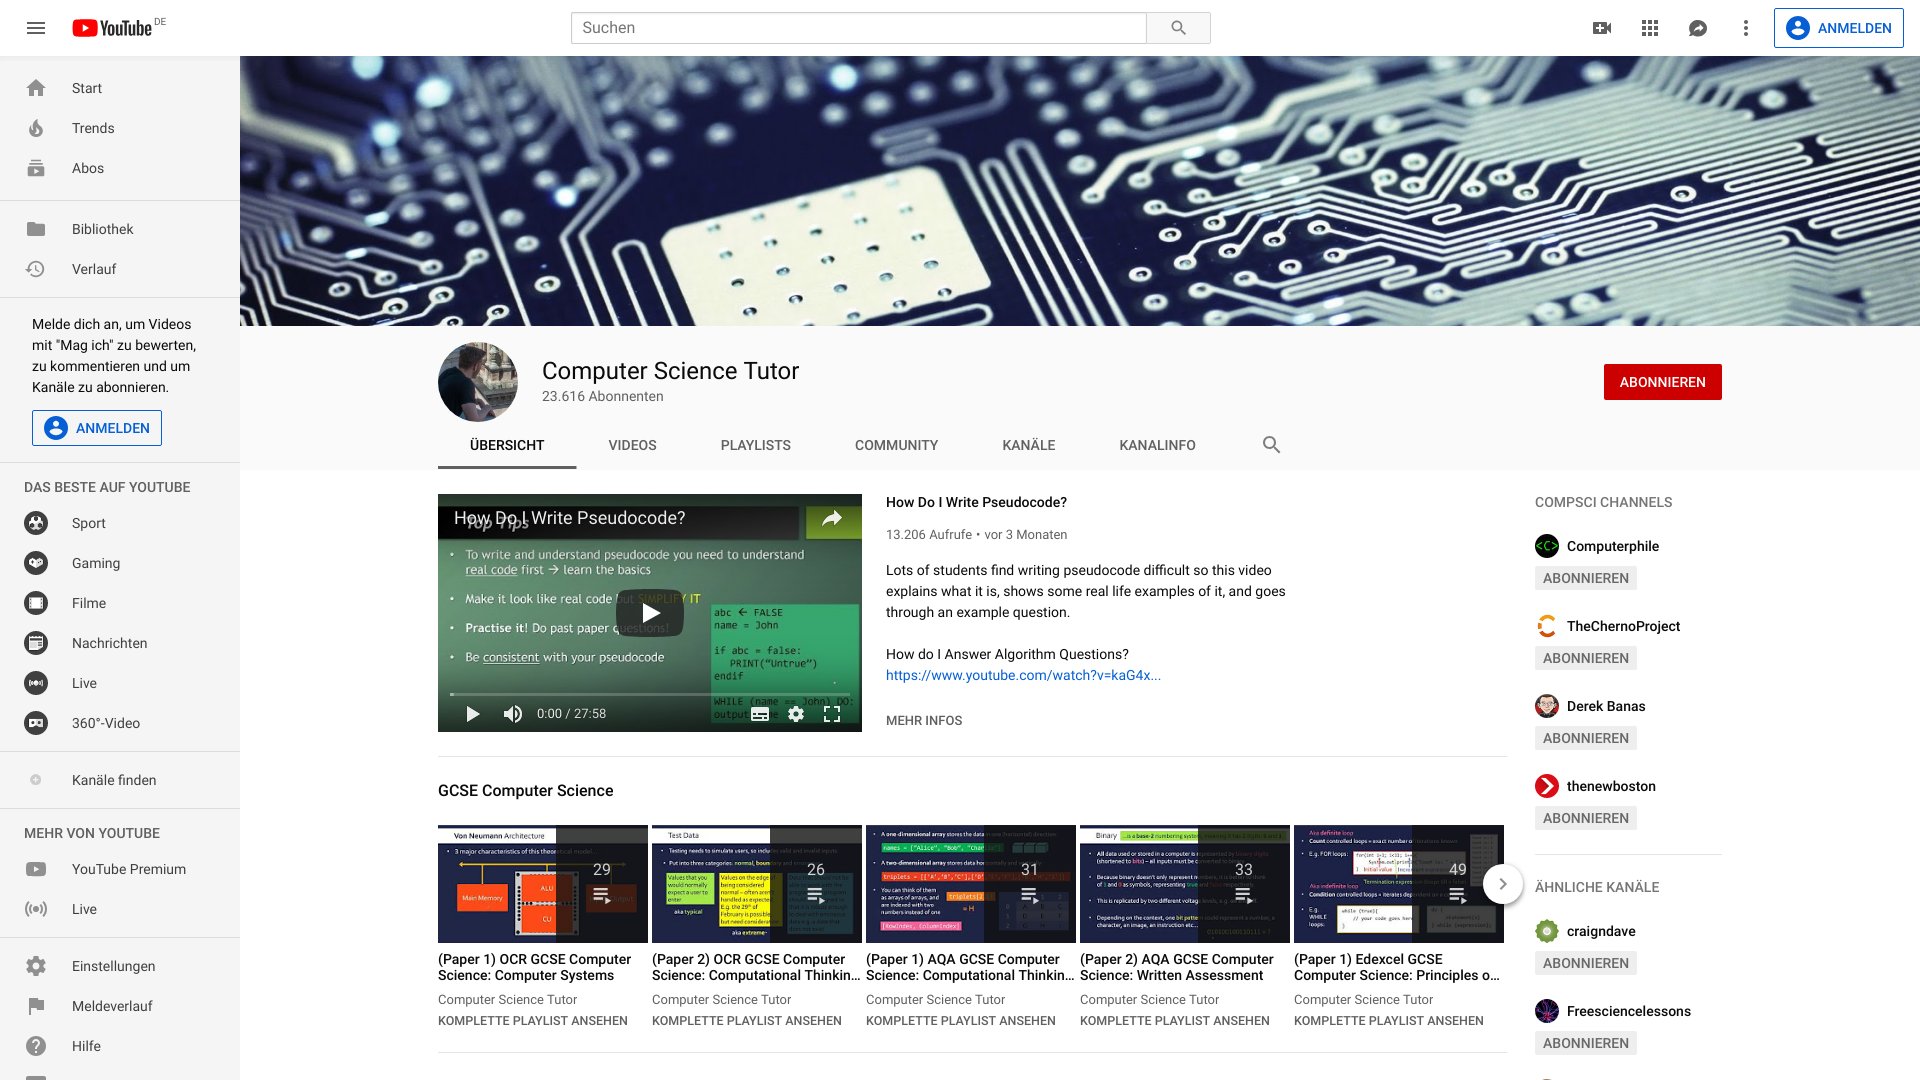This screenshot has height=1080, width=1920.
Task: Open the hamburger guide menu
Action: pyautogui.click(x=36, y=28)
